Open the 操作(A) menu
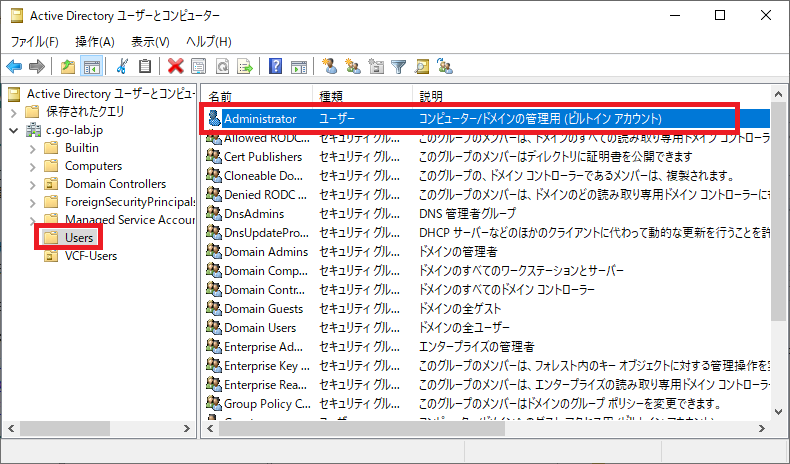The image size is (790, 464). (x=95, y=41)
